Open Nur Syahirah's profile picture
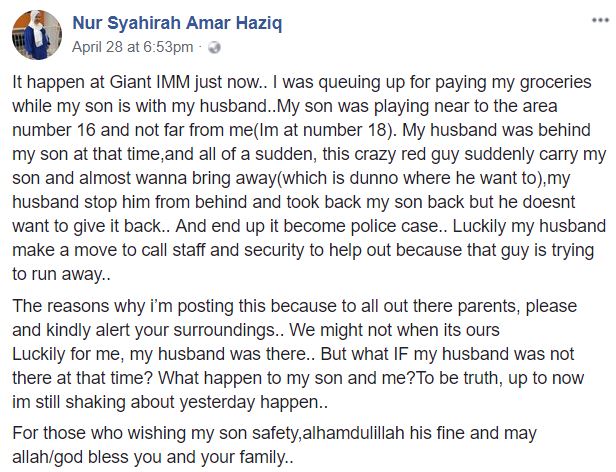 35,32
